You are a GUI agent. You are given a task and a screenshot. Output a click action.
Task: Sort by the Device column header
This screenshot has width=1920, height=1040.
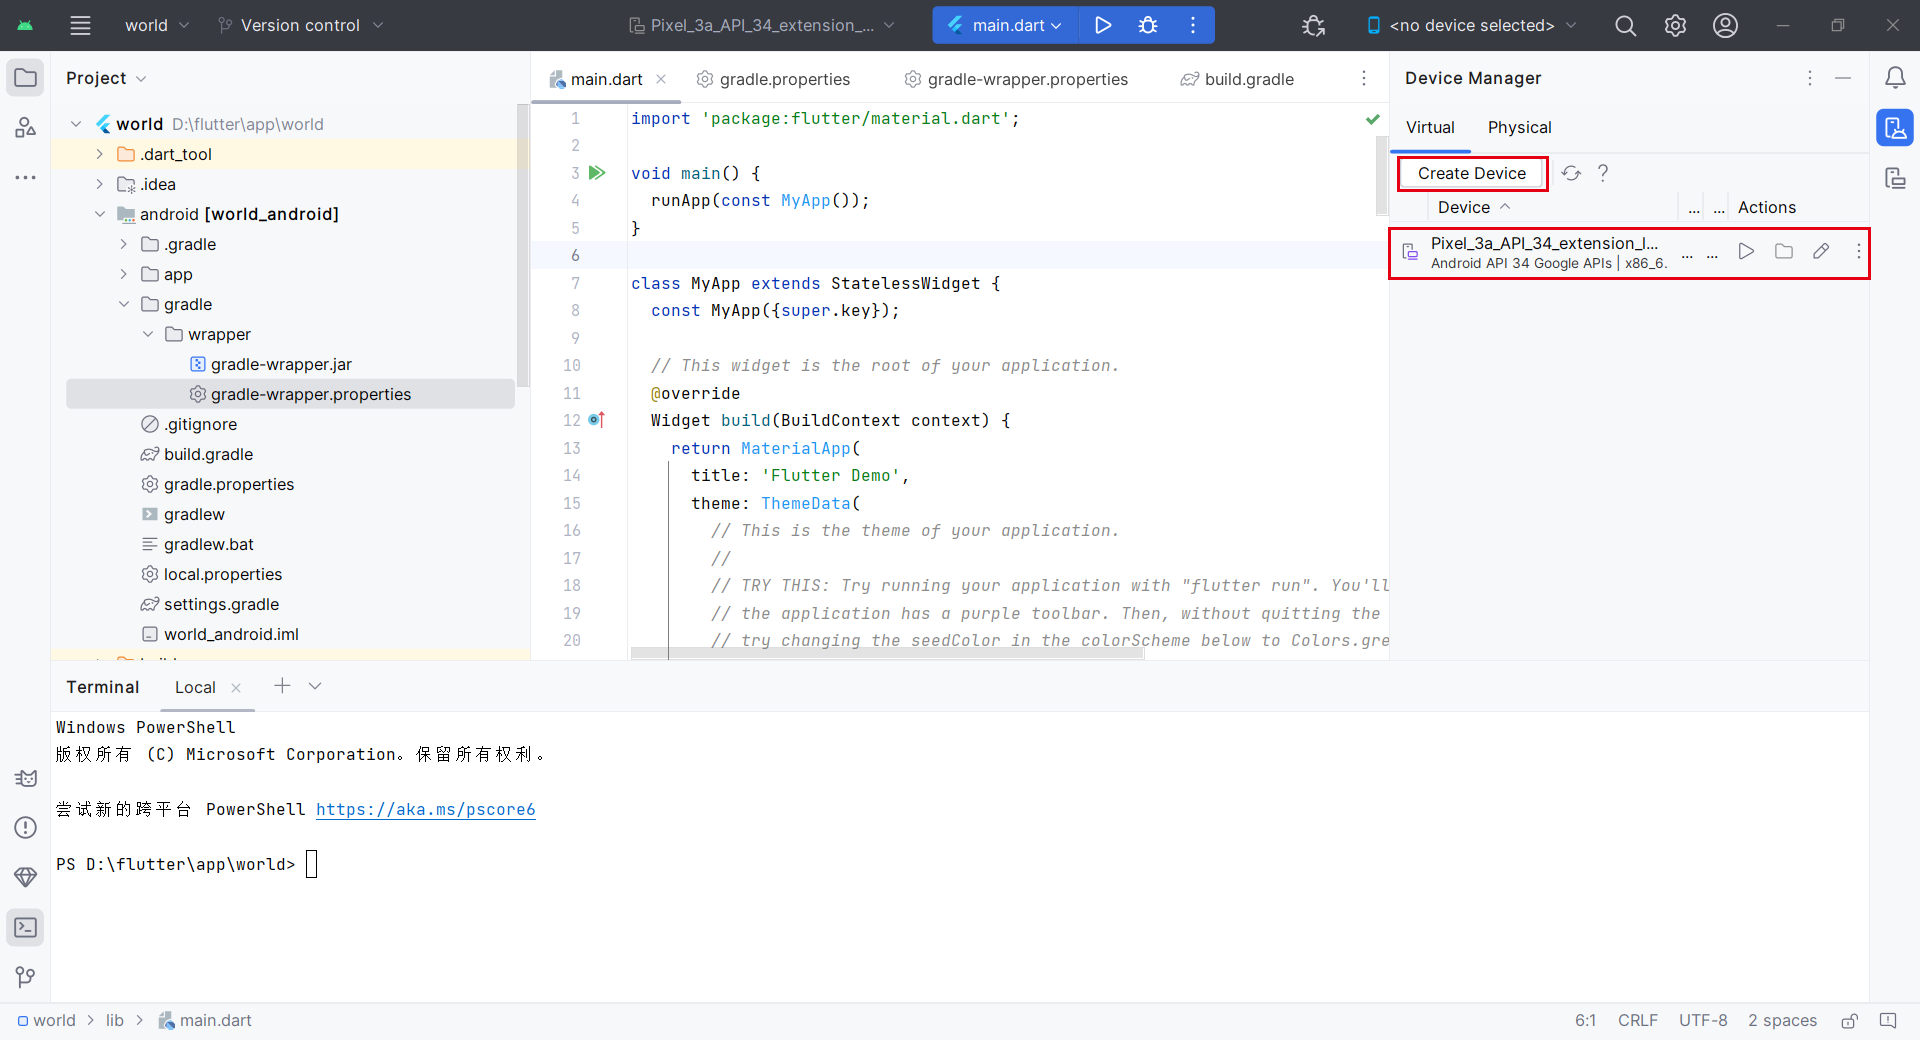tap(1474, 207)
